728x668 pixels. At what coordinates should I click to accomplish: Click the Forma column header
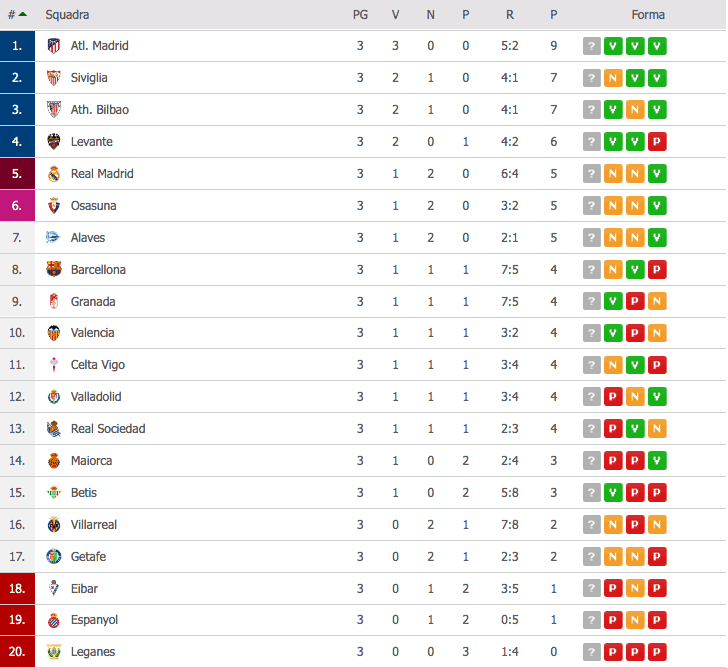tap(648, 15)
